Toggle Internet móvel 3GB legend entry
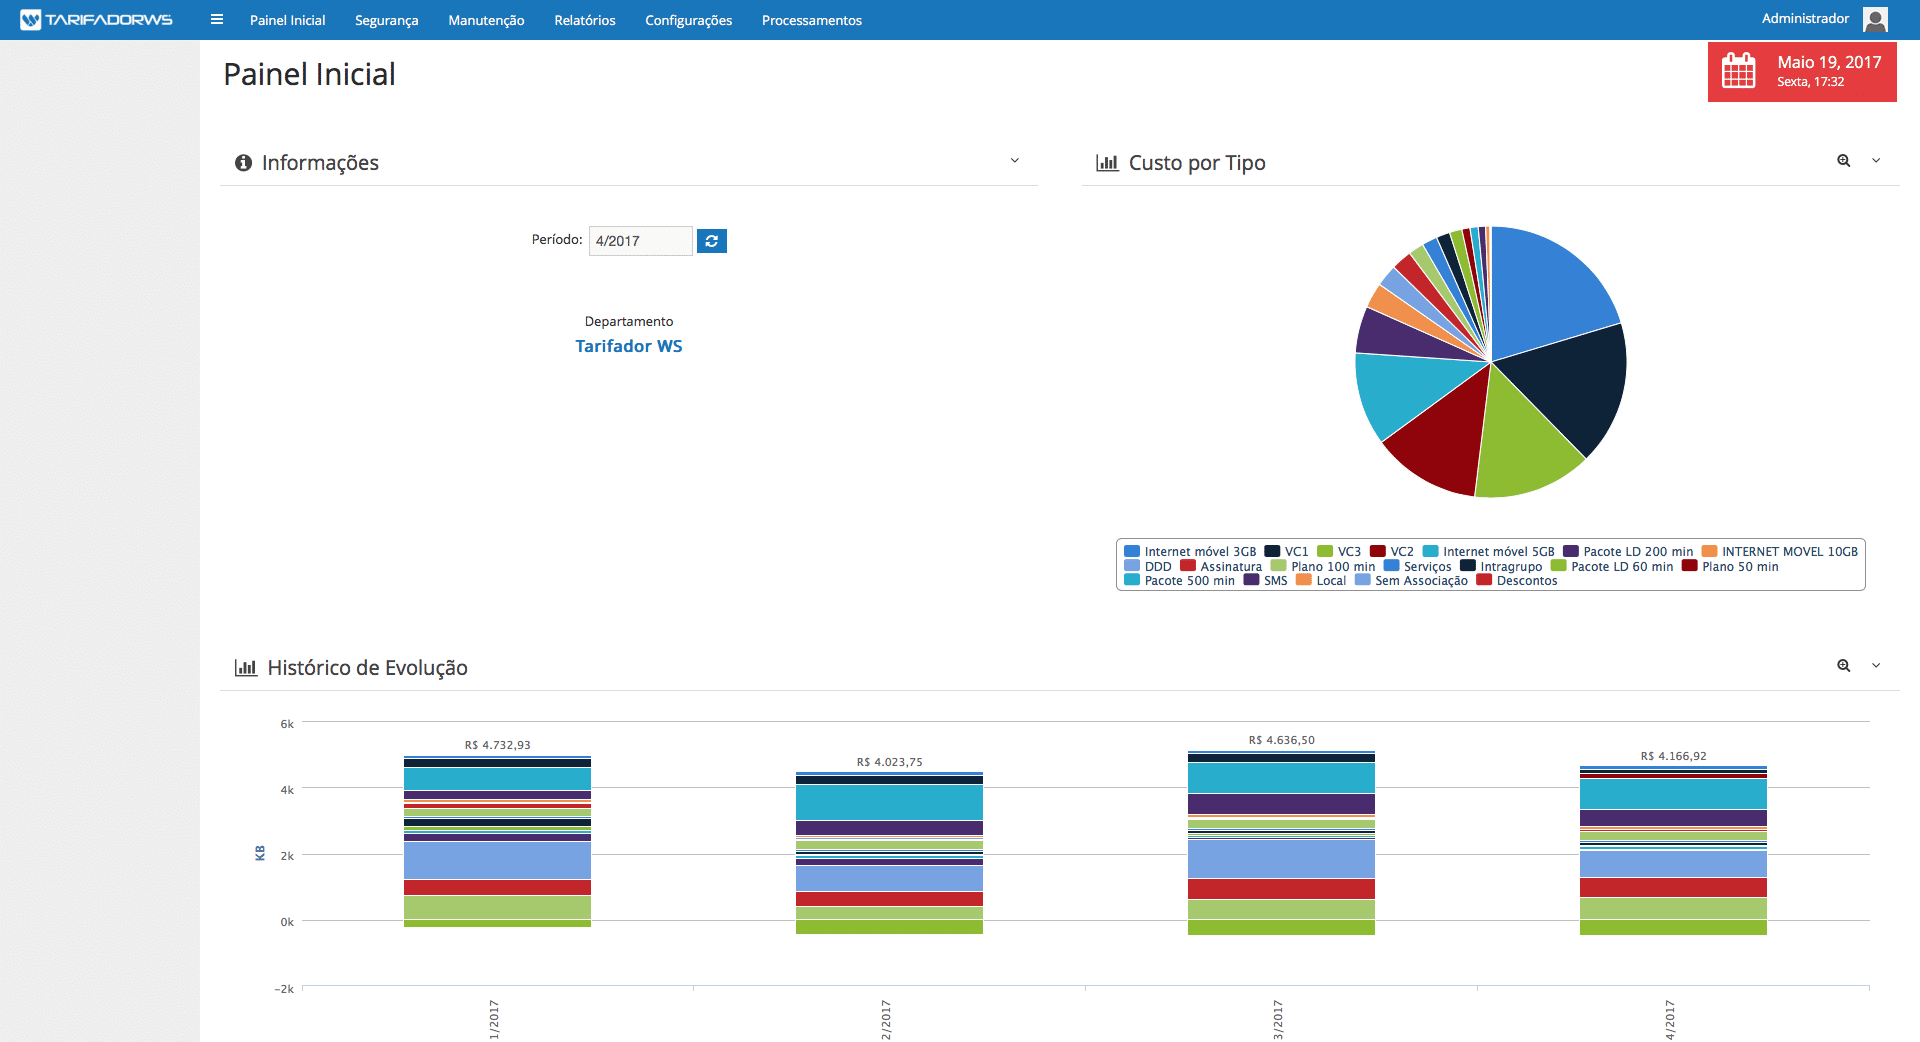 1190,552
